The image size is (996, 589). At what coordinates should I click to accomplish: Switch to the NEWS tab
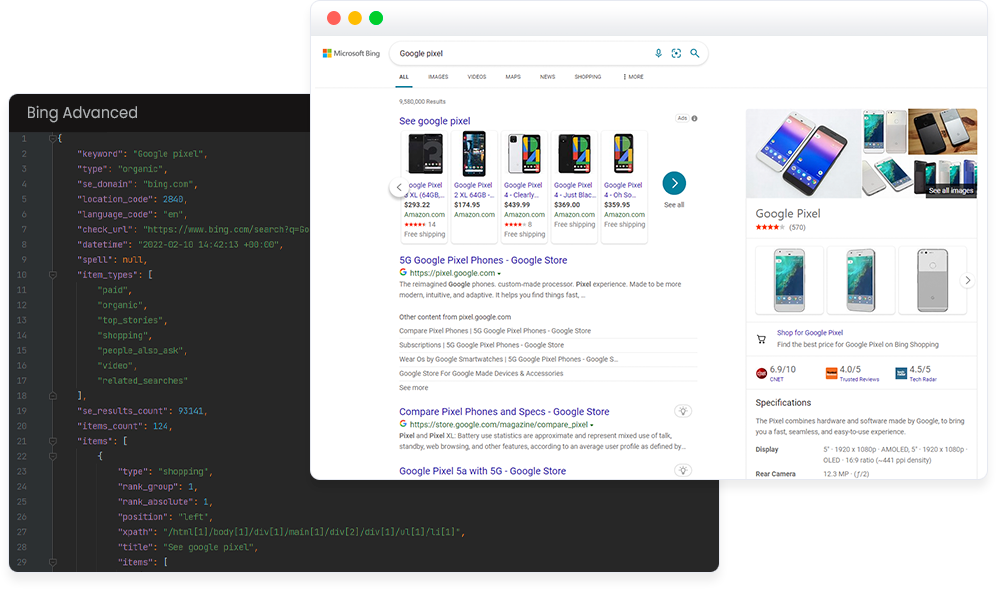click(548, 77)
